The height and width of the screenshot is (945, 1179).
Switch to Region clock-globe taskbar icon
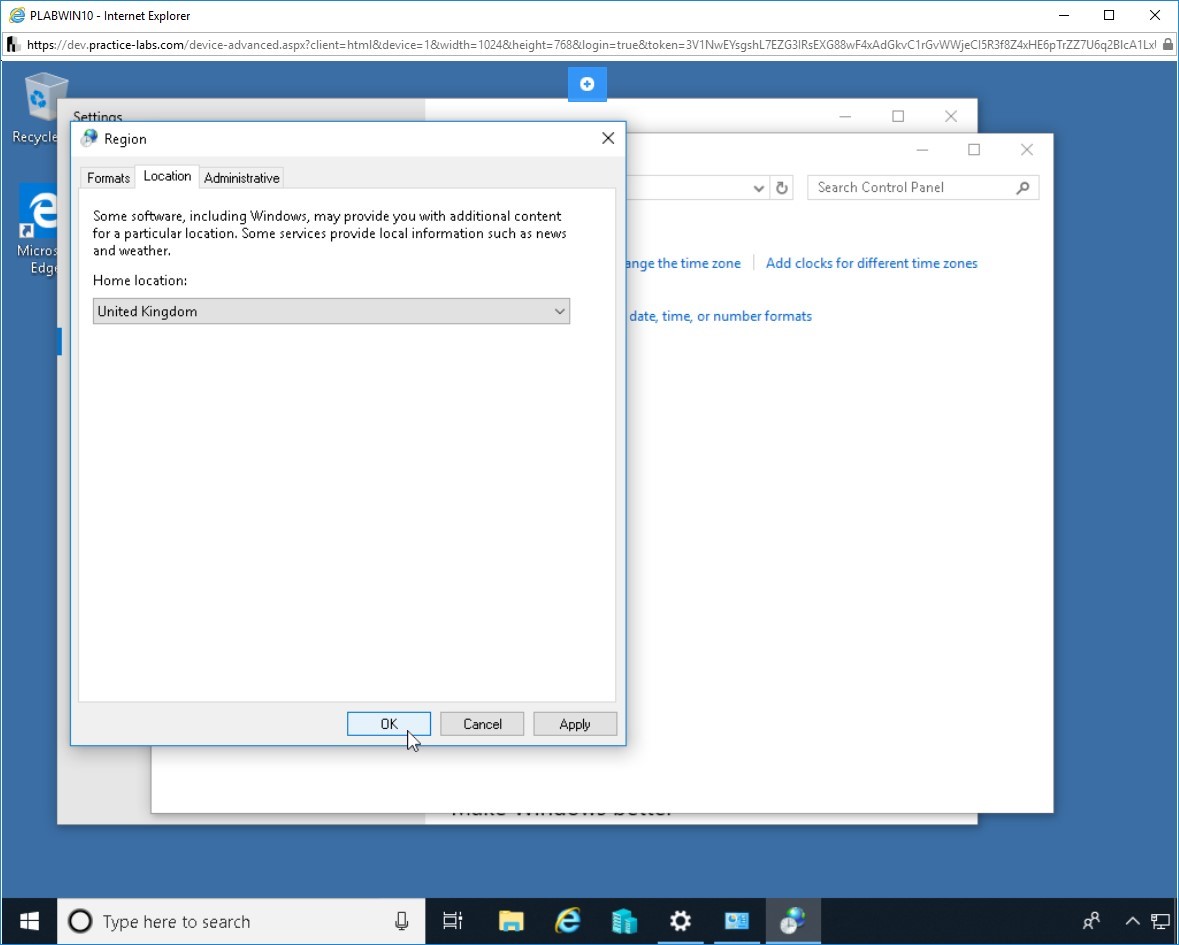pos(793,921)
